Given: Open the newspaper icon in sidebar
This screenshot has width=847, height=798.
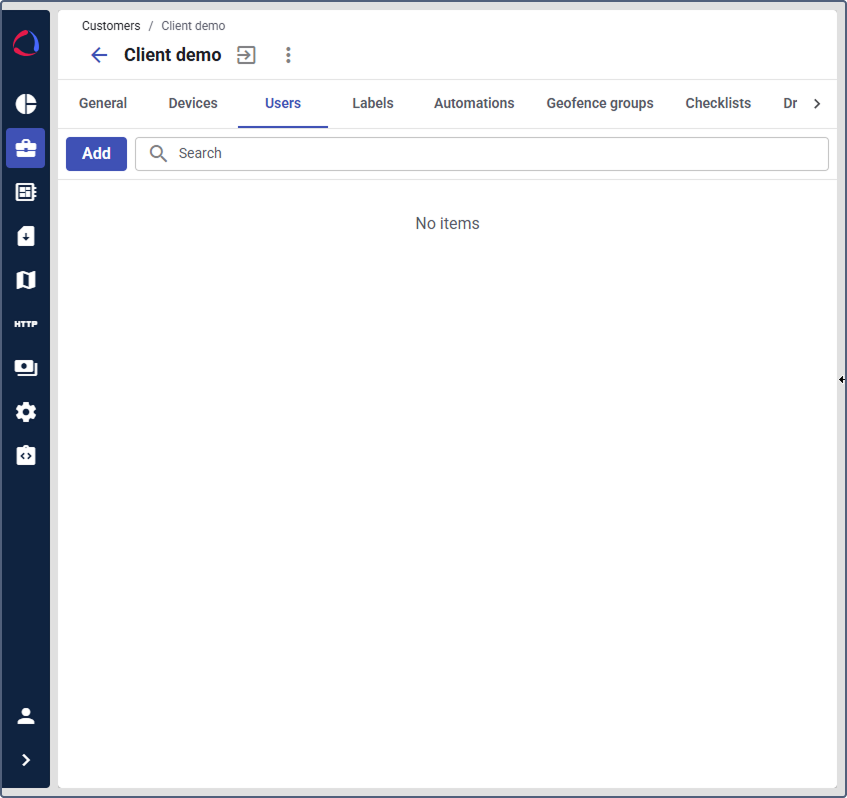Looking at the screenshot, I should [26, 192].
